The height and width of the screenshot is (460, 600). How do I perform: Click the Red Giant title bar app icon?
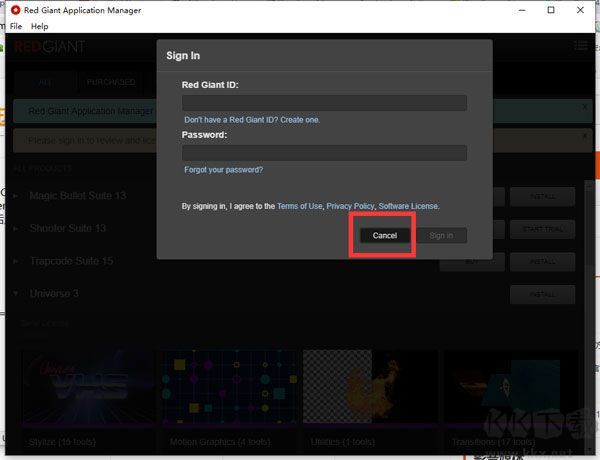click(x=16, y=10)
